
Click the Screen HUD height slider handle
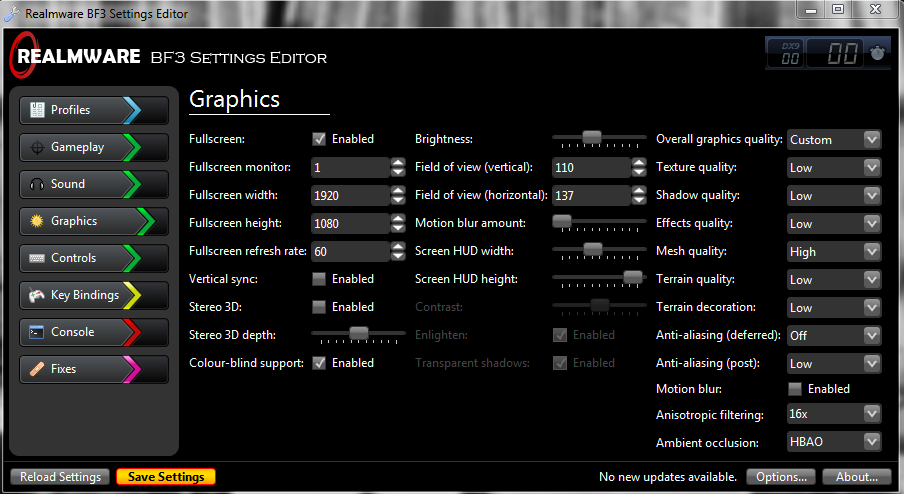click(x=632, y=277)
